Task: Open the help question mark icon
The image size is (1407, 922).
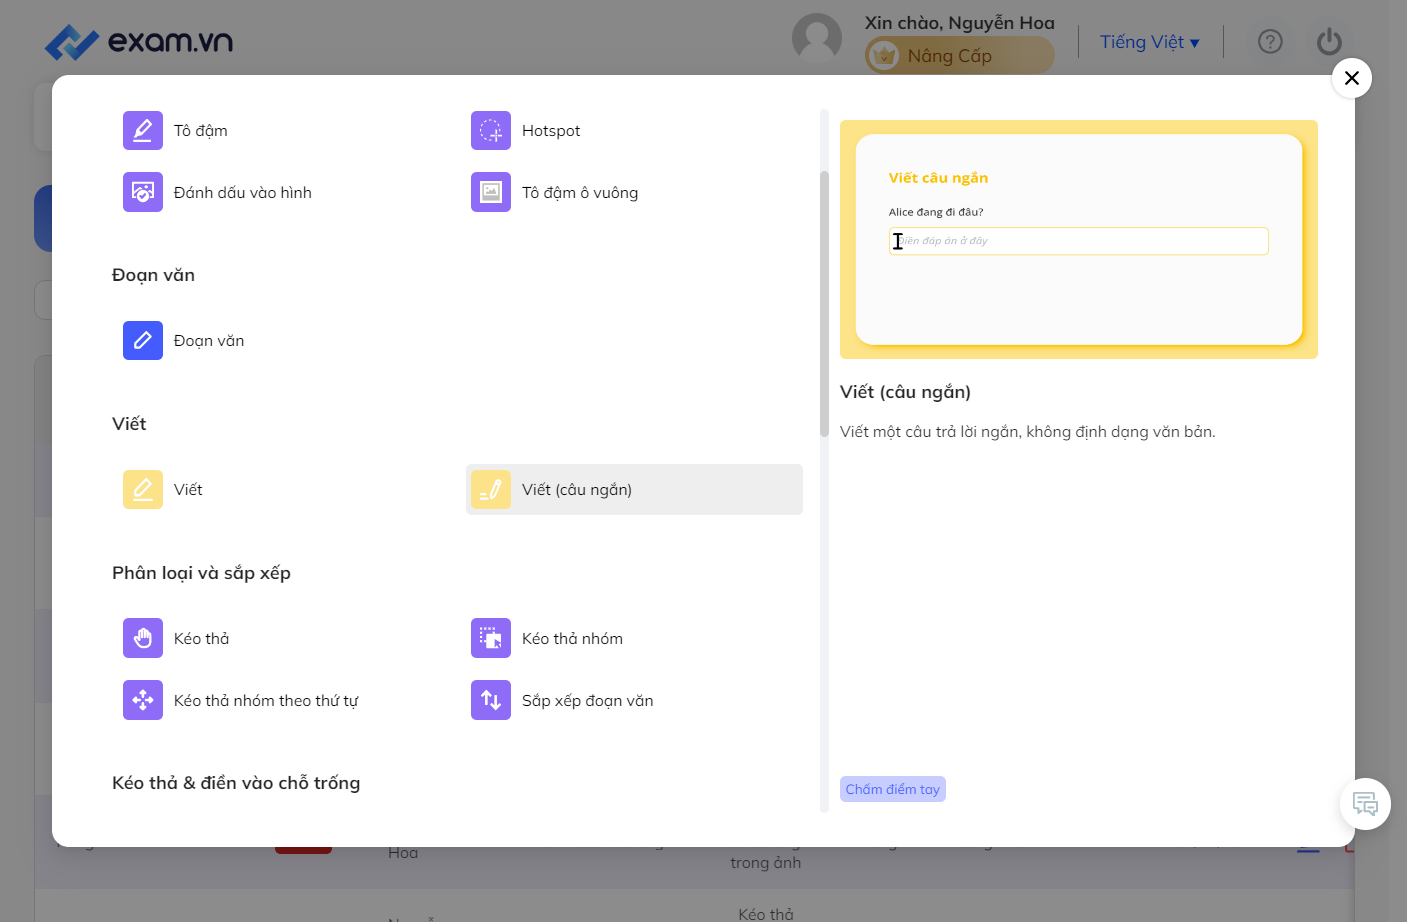Action: point(1270,41)
